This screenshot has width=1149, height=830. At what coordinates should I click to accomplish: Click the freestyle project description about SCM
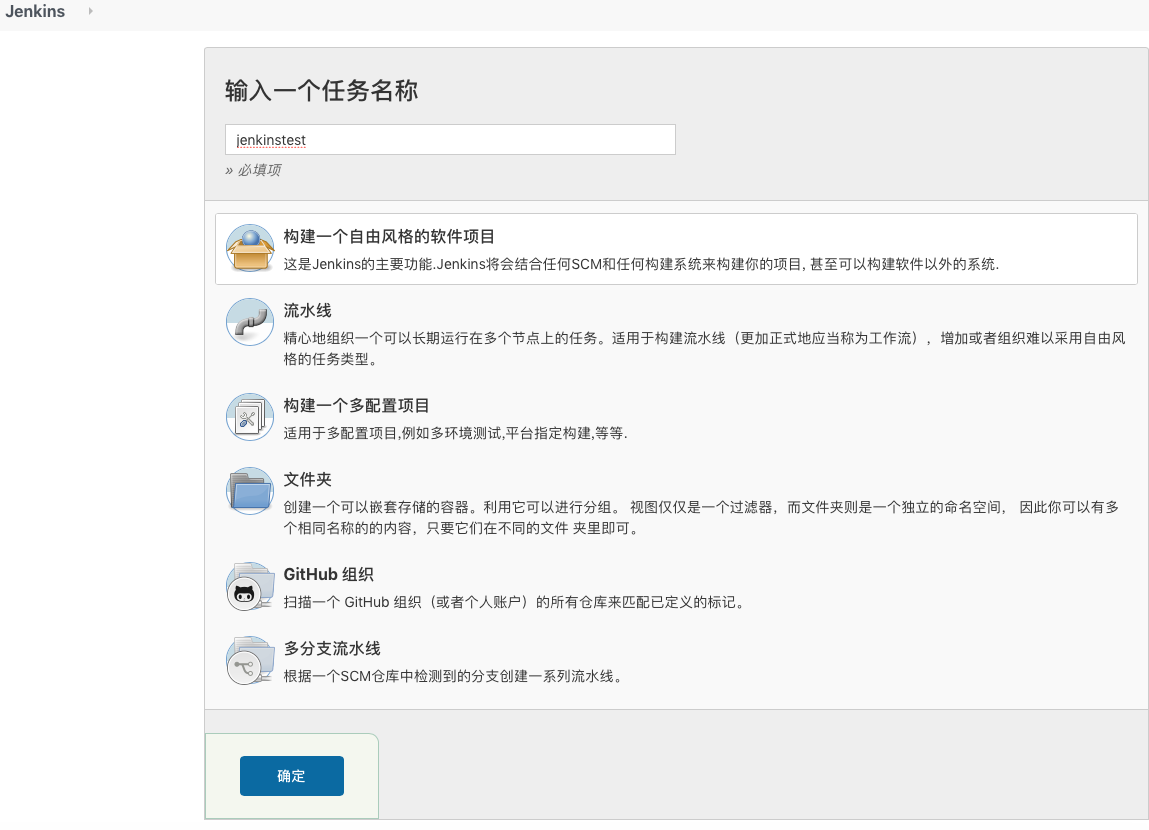click(x=641, y=264)
